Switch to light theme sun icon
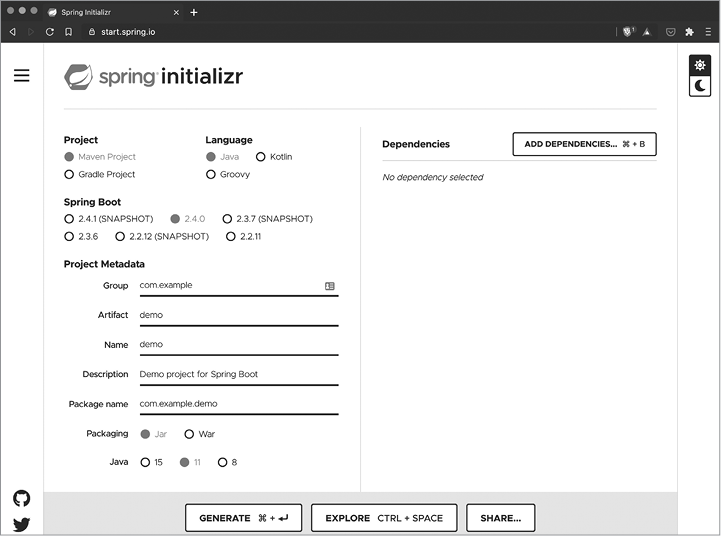Screen dimensions: 721x536 701,65
